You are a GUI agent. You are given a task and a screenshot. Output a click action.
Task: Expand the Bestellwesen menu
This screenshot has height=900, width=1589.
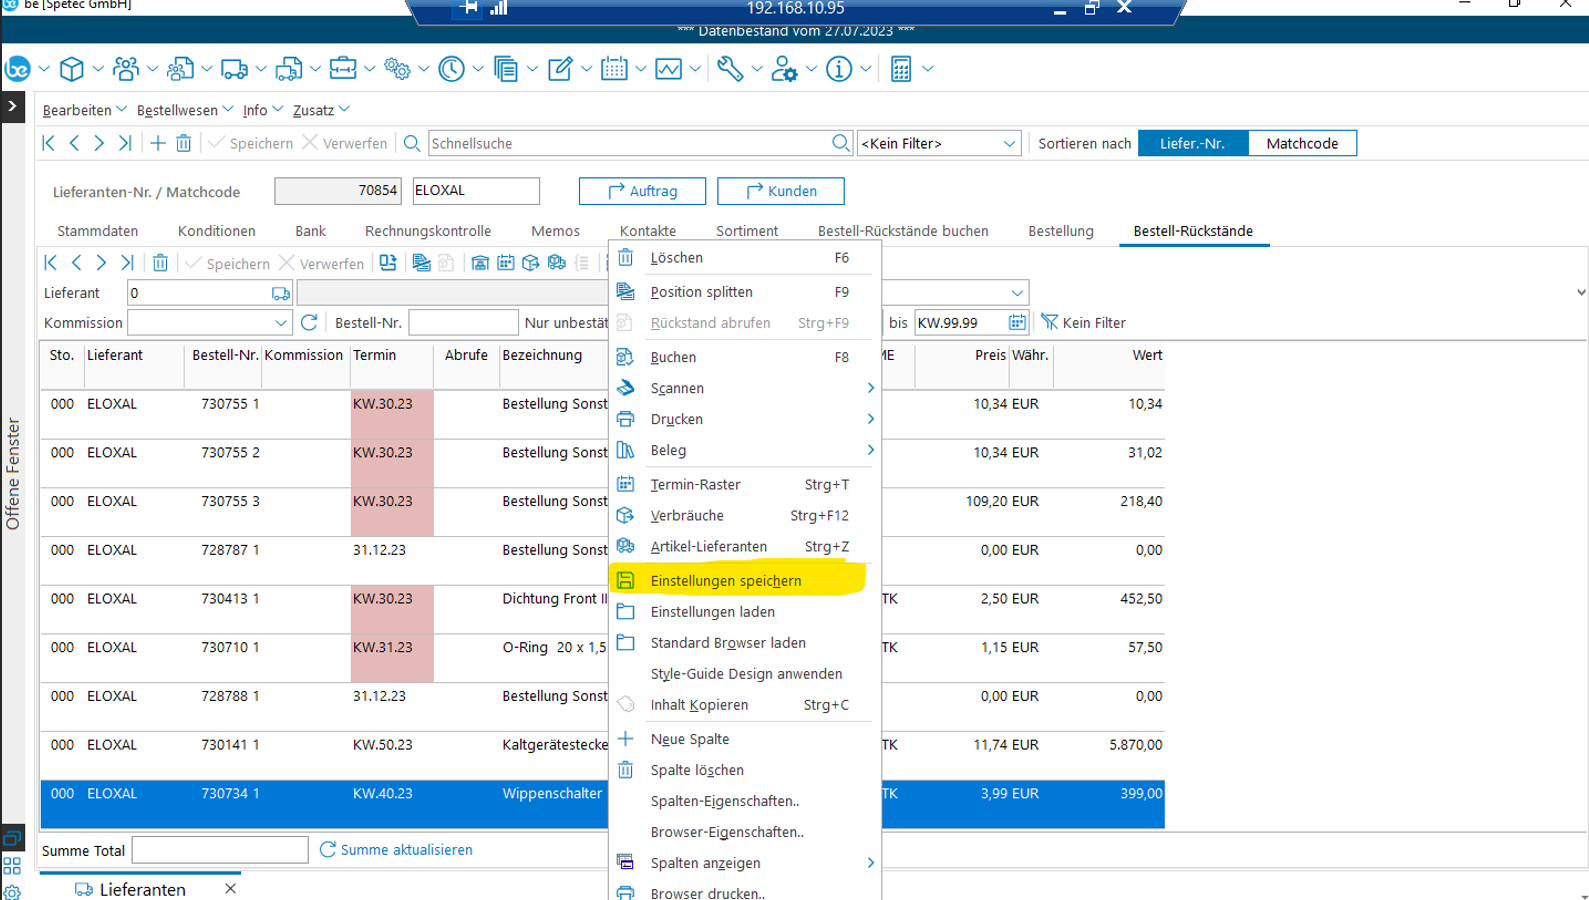(184, 110)
